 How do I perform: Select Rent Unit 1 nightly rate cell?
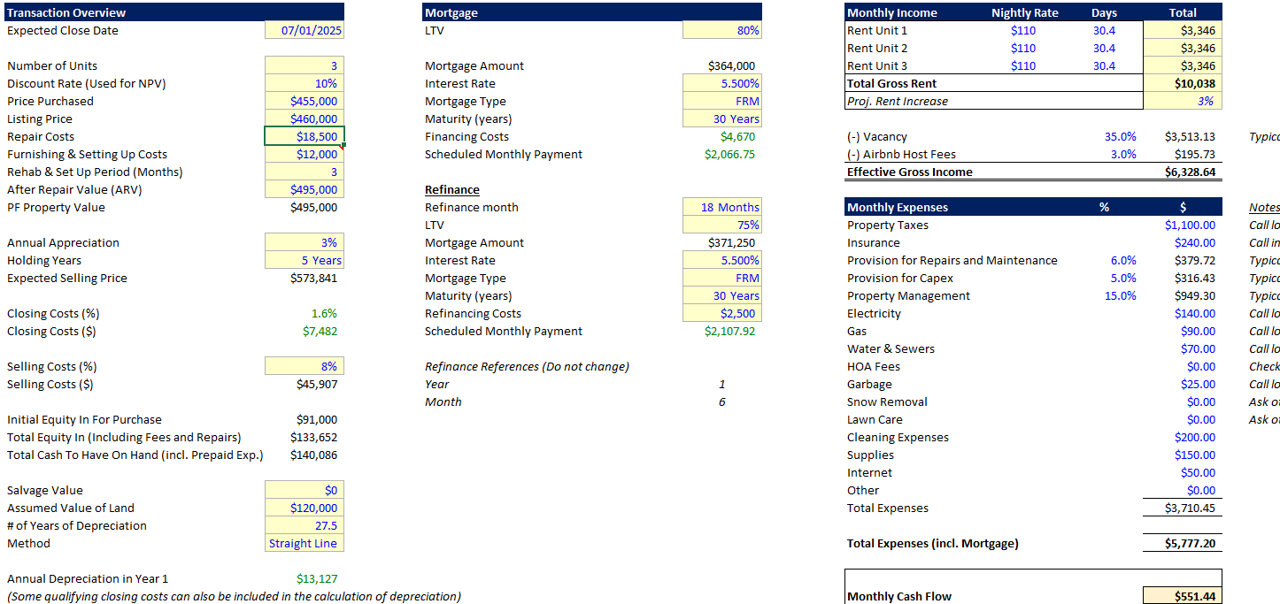[x=1022, y=31]
